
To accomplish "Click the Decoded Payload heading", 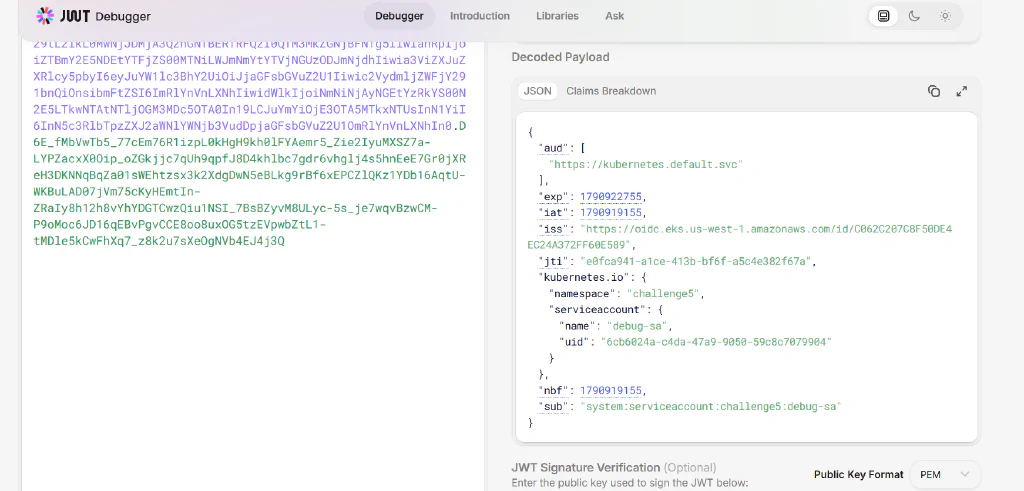I will coord(560,57).
